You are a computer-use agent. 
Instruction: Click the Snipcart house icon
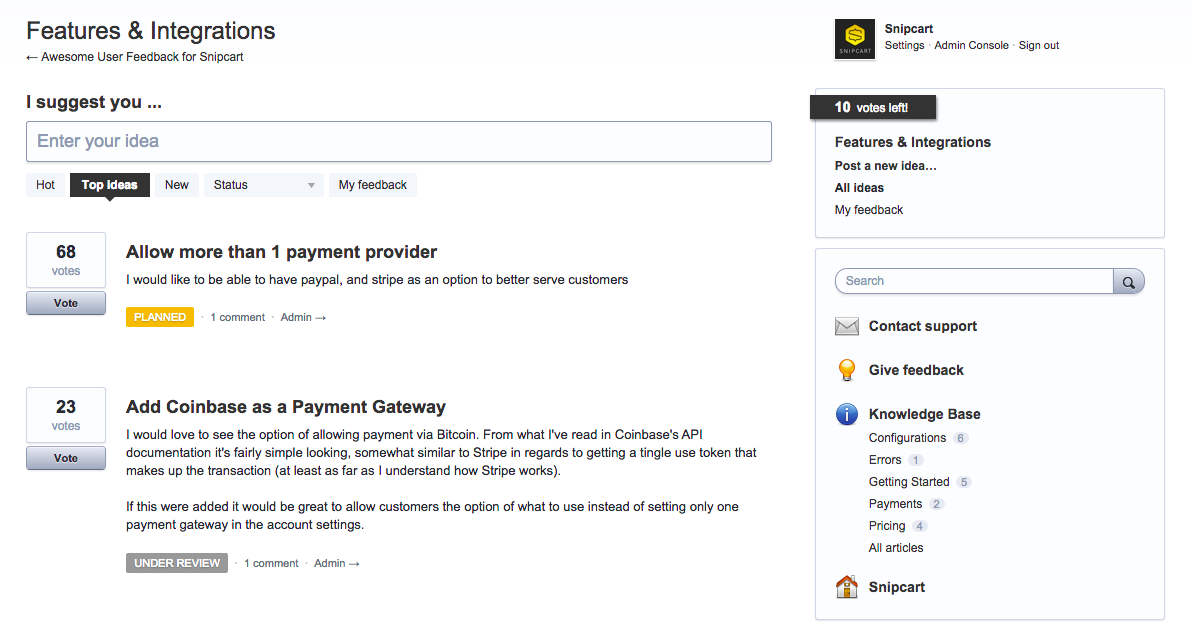[x=847, y=587]
